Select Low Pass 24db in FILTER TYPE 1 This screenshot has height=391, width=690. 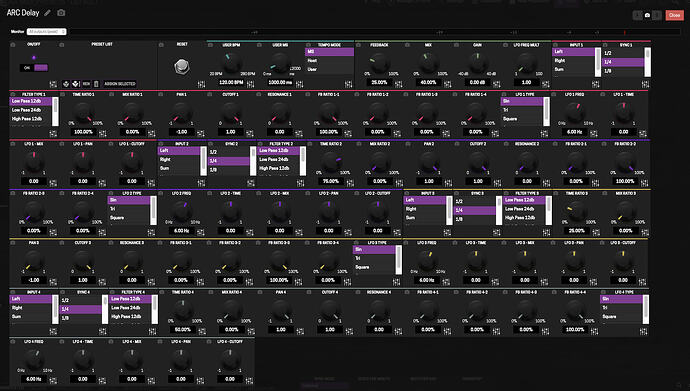tap(31, 110)
